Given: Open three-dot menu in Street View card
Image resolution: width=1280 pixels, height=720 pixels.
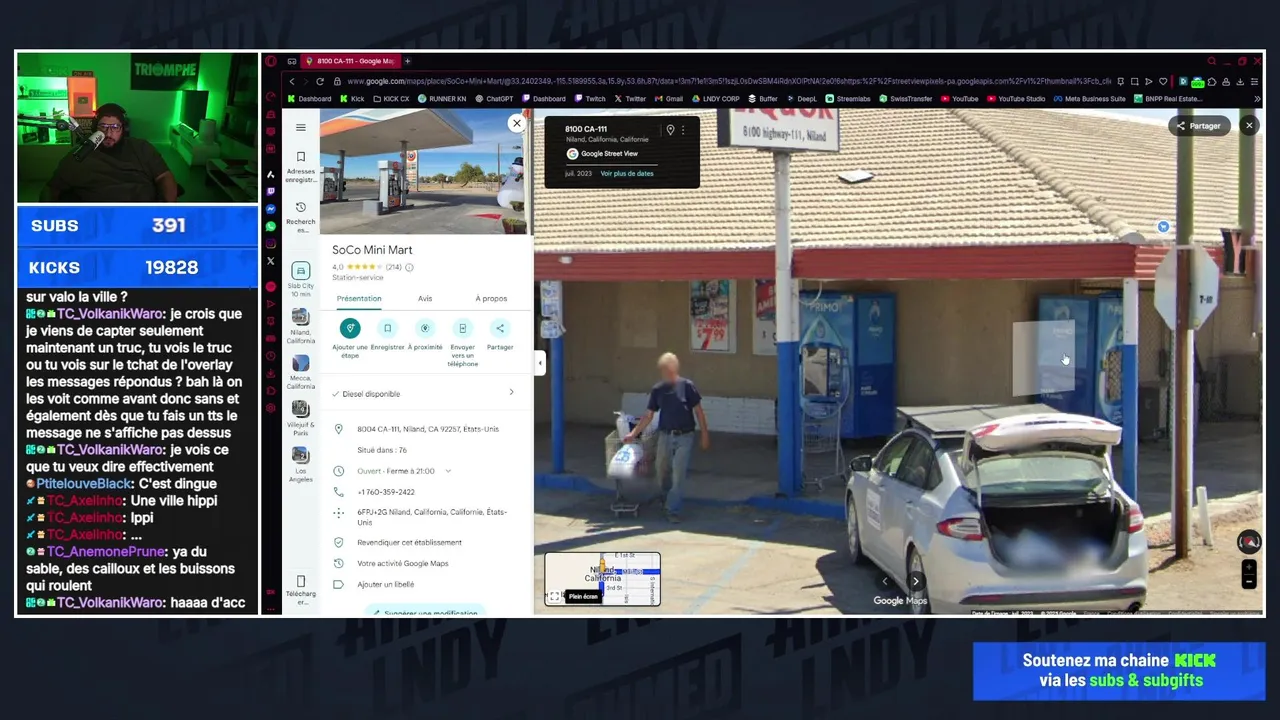Looking at the screenshot, I should point(684,130).
